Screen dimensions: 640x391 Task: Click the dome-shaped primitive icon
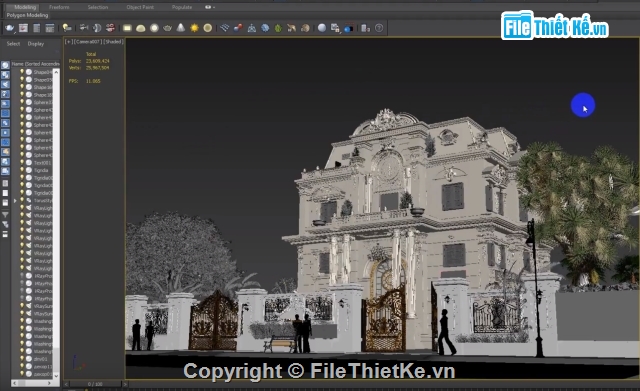[141, 28]
